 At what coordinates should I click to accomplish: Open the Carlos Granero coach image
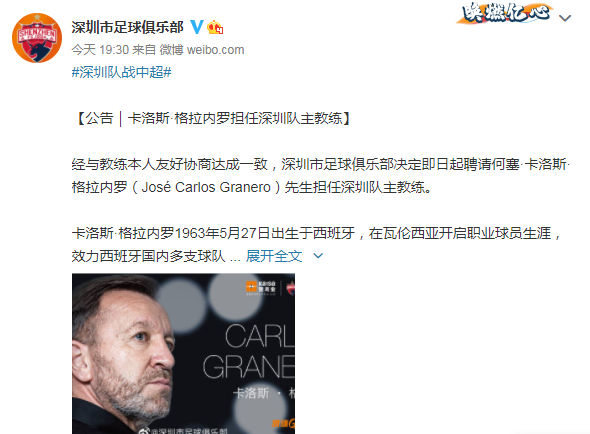pyautogui.click(x=183, y=353)
